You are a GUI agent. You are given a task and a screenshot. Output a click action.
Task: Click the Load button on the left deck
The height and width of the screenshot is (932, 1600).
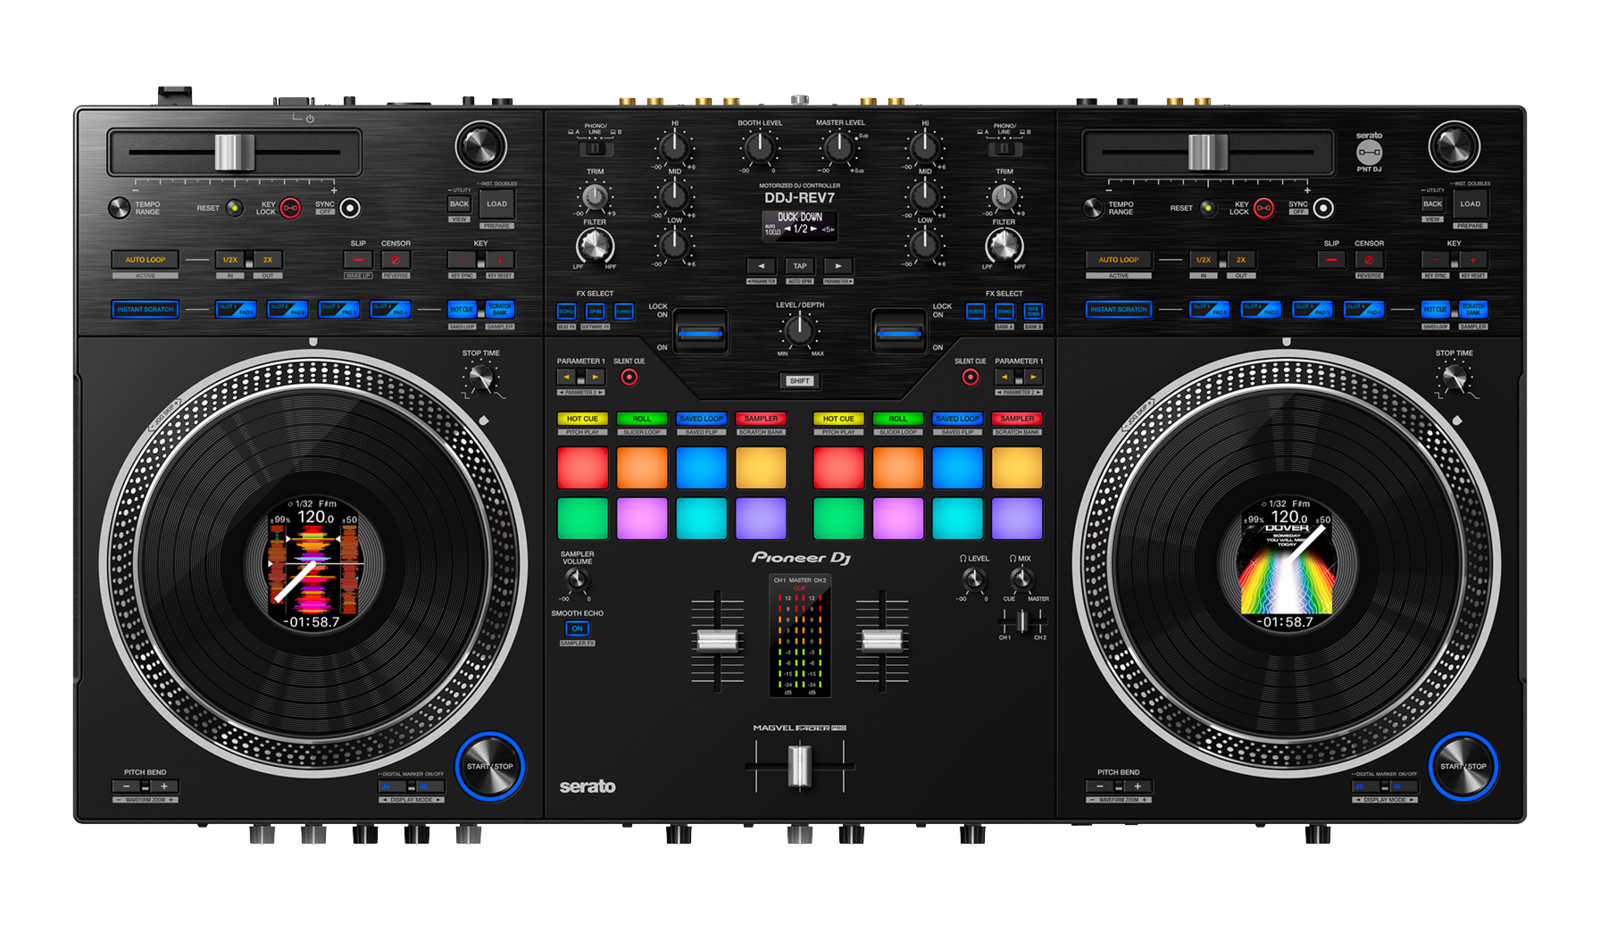(x=497, y=204)
